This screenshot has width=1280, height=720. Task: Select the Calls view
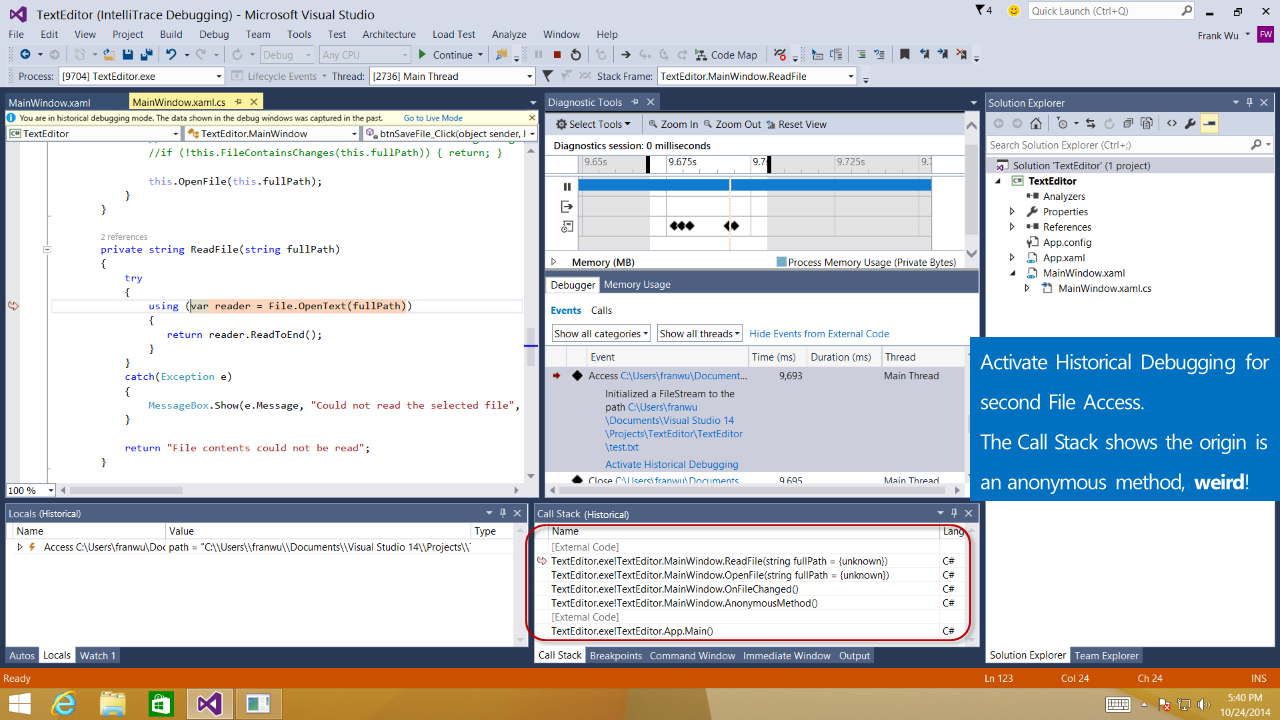click(601, 311)
